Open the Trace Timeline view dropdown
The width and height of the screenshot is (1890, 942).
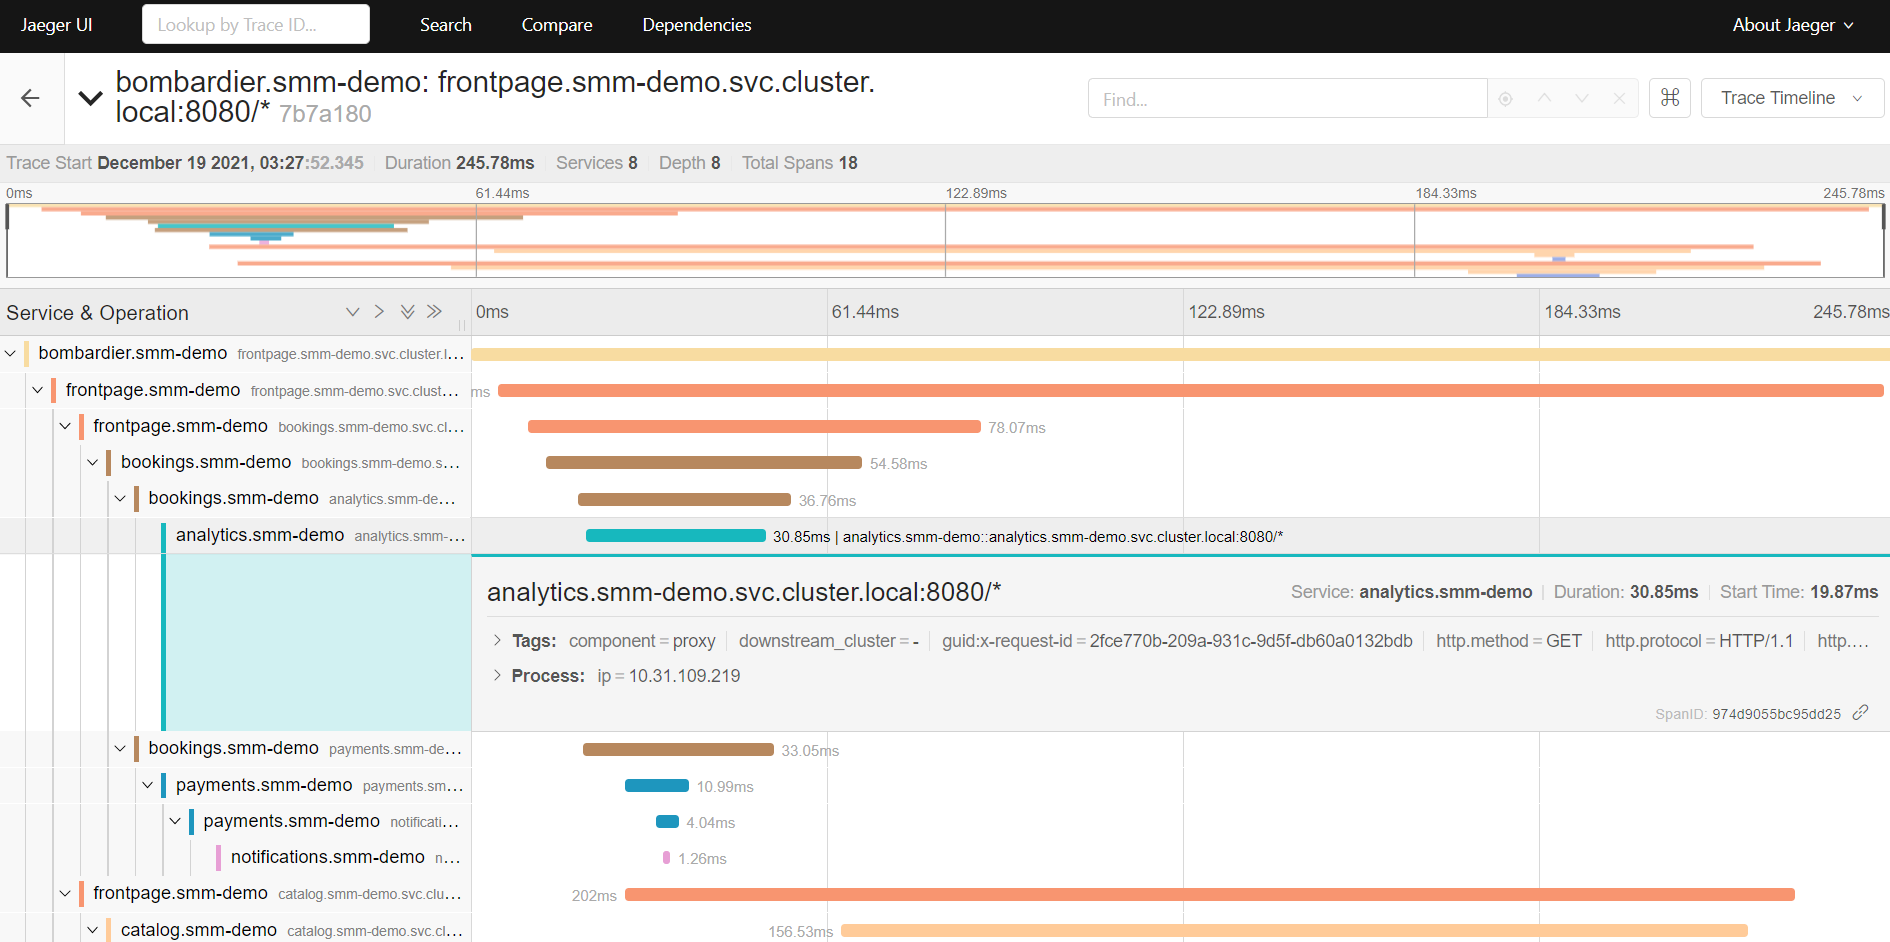pyautogui.click(x=1792, y=98)
